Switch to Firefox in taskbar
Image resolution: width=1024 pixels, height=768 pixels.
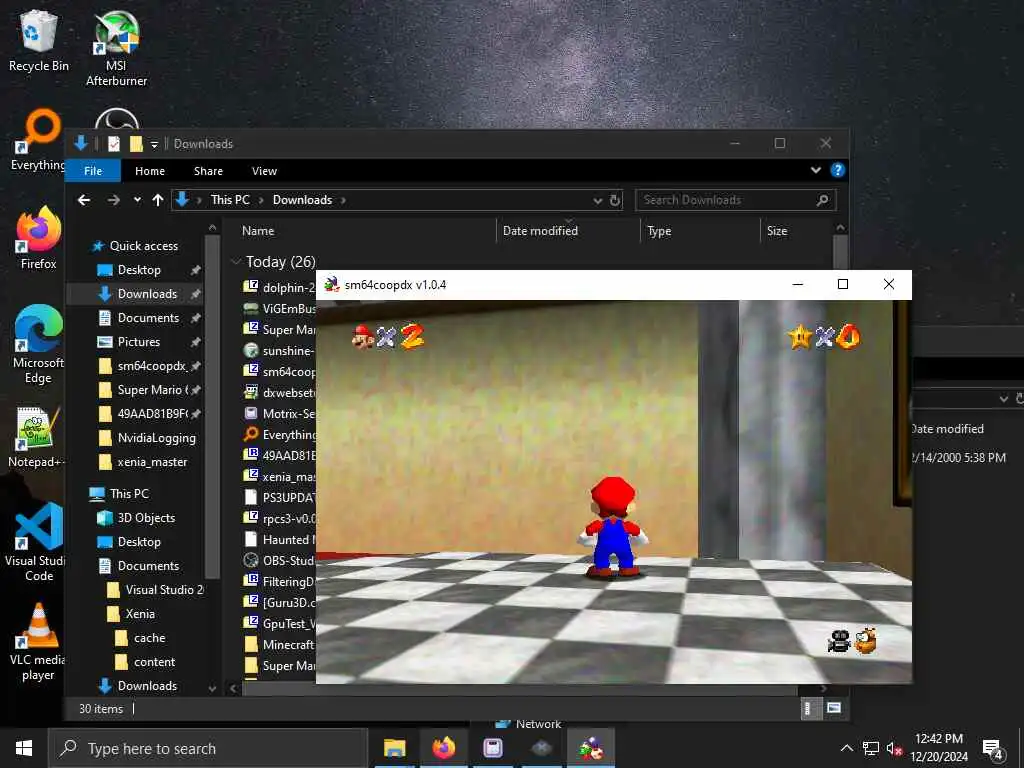click(x=444, y=748)
